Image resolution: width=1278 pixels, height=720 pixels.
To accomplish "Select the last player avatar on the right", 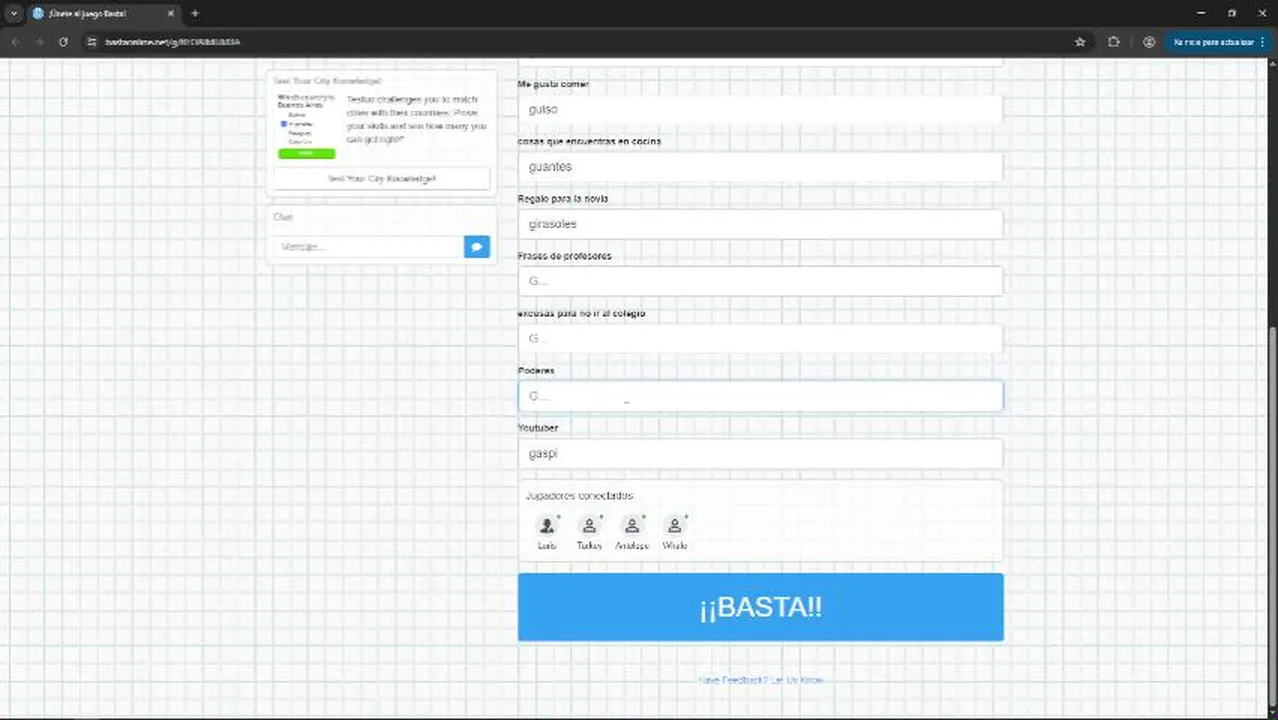I will click(675, 525).
